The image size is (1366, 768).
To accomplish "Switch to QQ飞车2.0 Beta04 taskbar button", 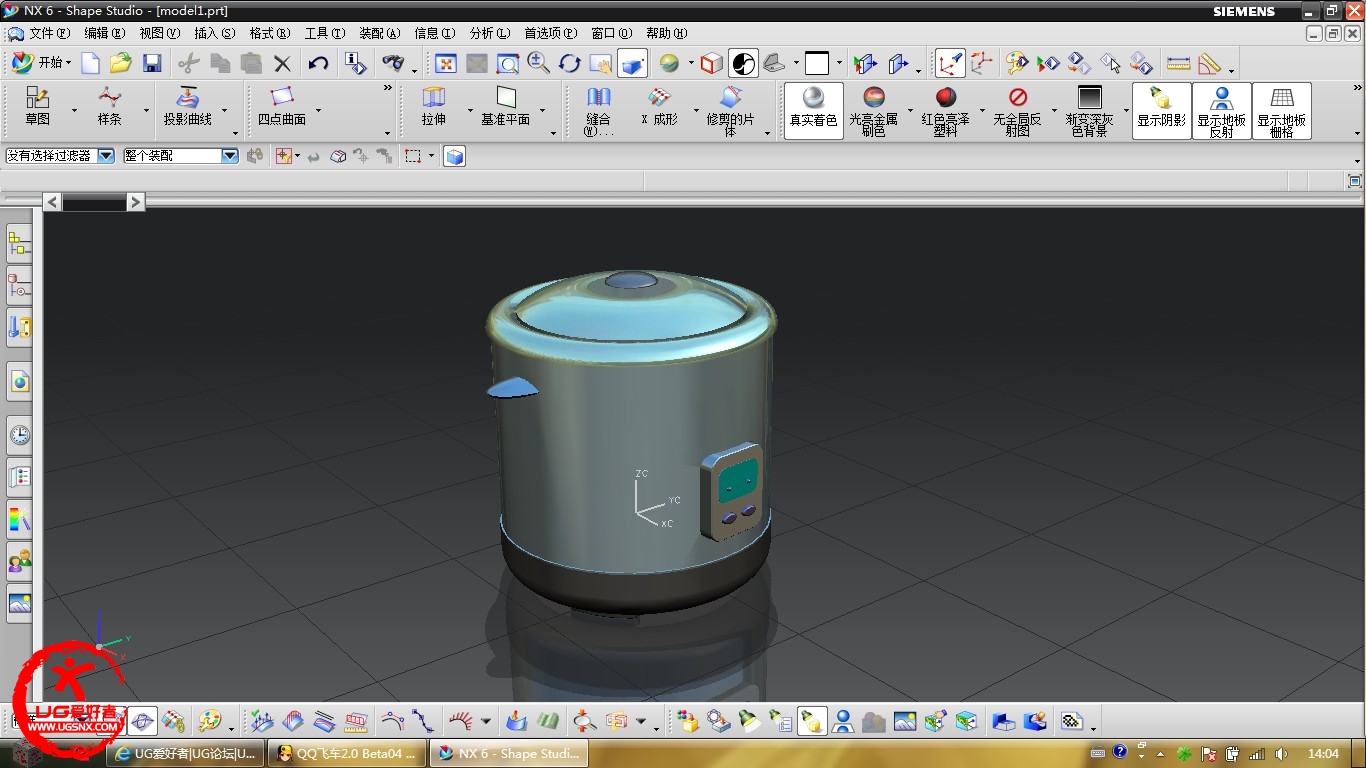I will tap(348, 753).
